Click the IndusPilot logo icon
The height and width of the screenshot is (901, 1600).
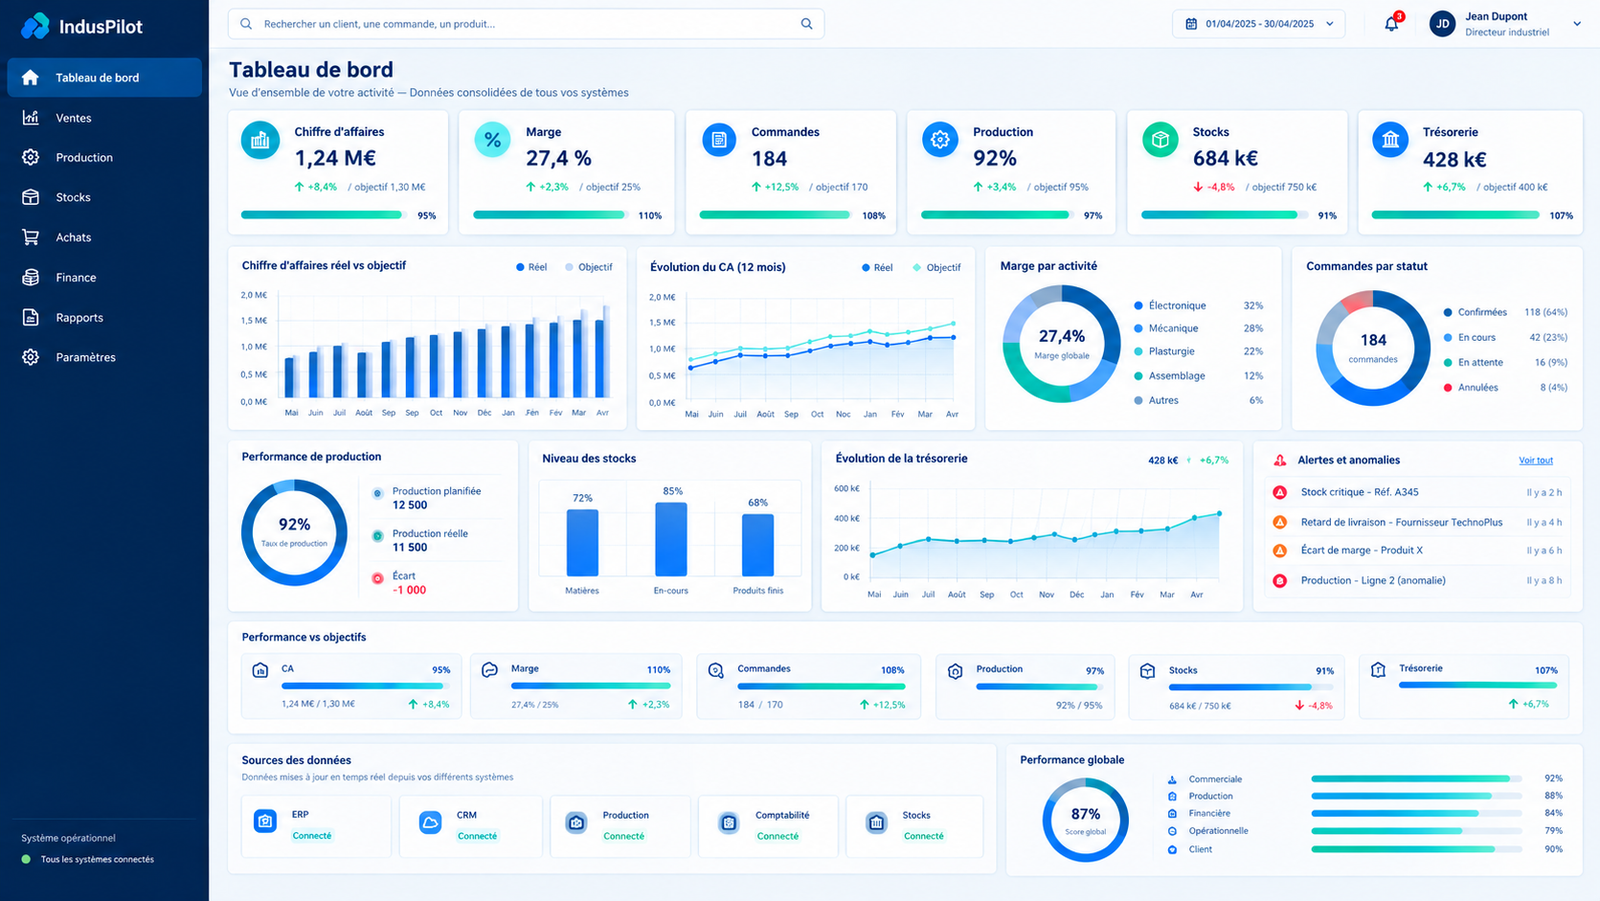[x=35, y=26]
